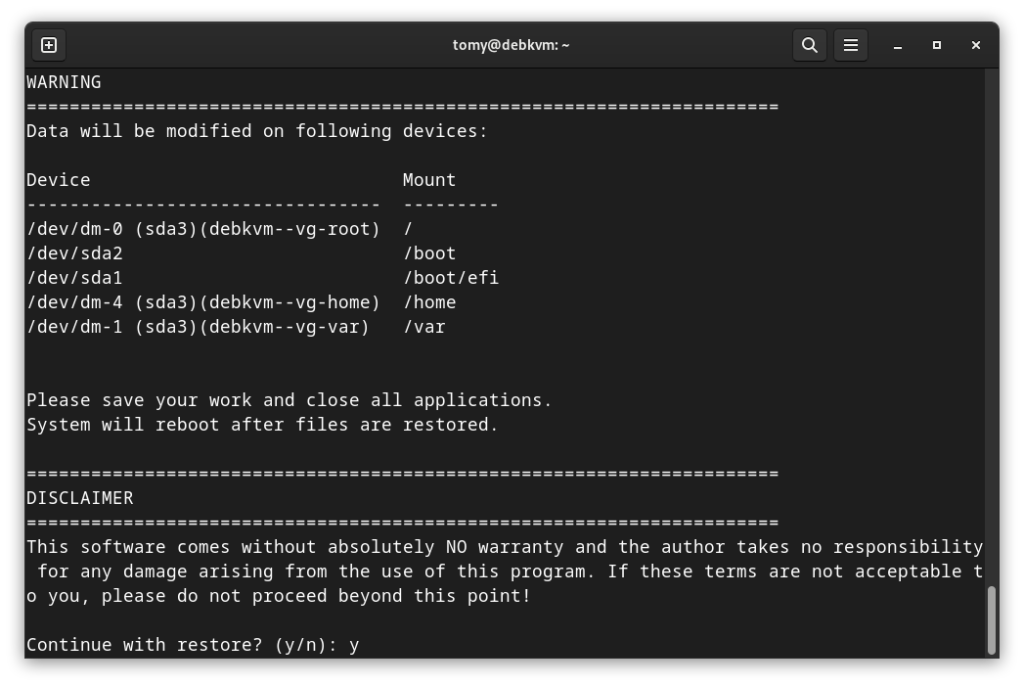Click the Mount column header
The height and width of the screenshot is (686, 1024).
pyautogui.click(x=429, y=180)
